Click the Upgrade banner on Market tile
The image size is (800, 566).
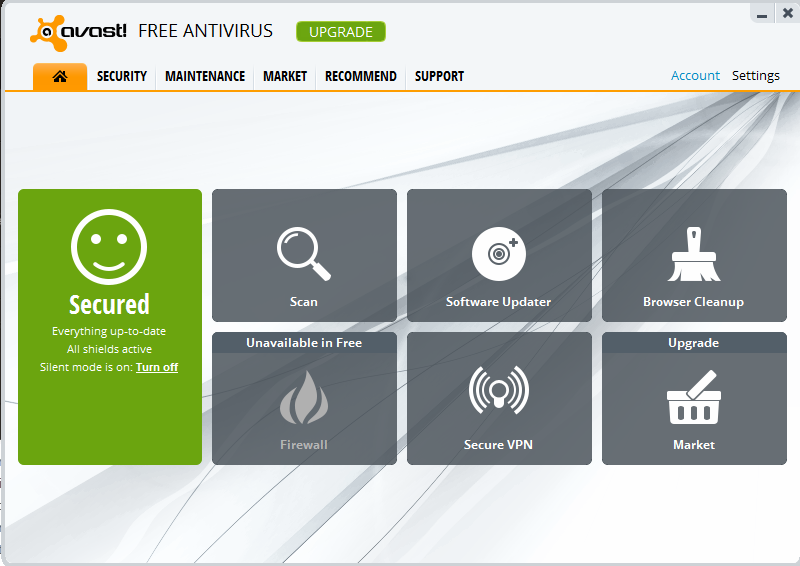point(694,342)
